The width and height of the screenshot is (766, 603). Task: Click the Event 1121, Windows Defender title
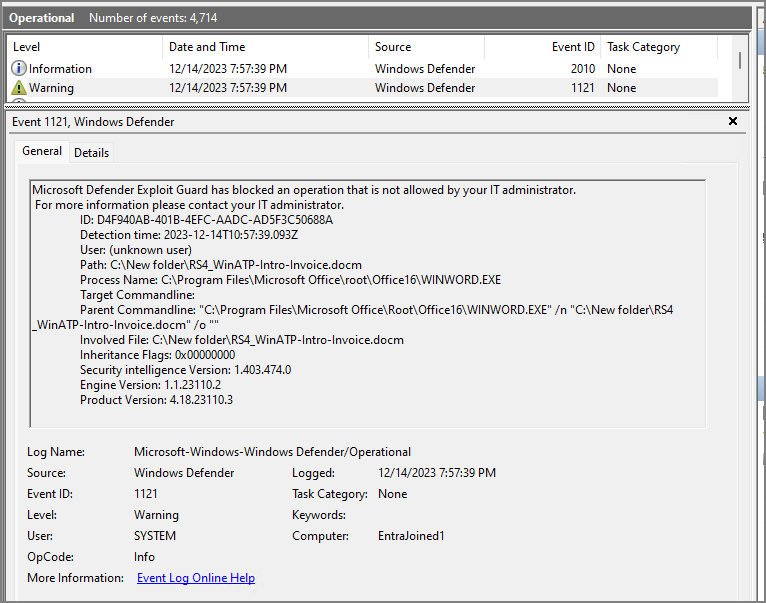93,122
